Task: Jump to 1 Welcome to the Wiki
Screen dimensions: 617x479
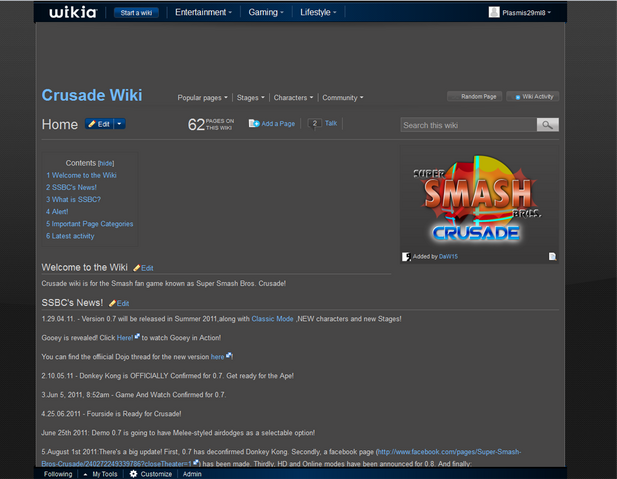Action: (81, 175)
